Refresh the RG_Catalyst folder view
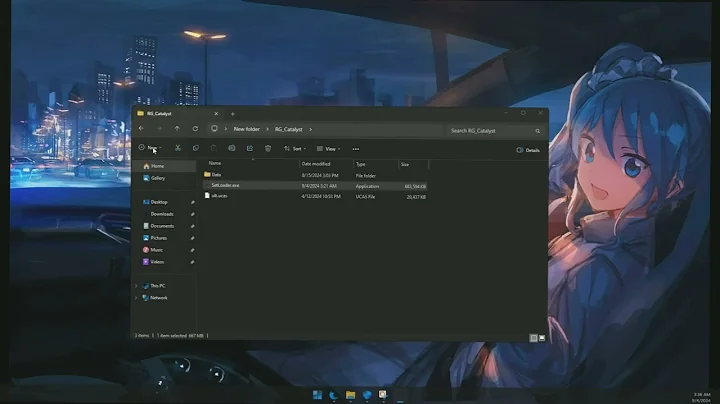This screenshot has height=404, width=720. point(195,129)
